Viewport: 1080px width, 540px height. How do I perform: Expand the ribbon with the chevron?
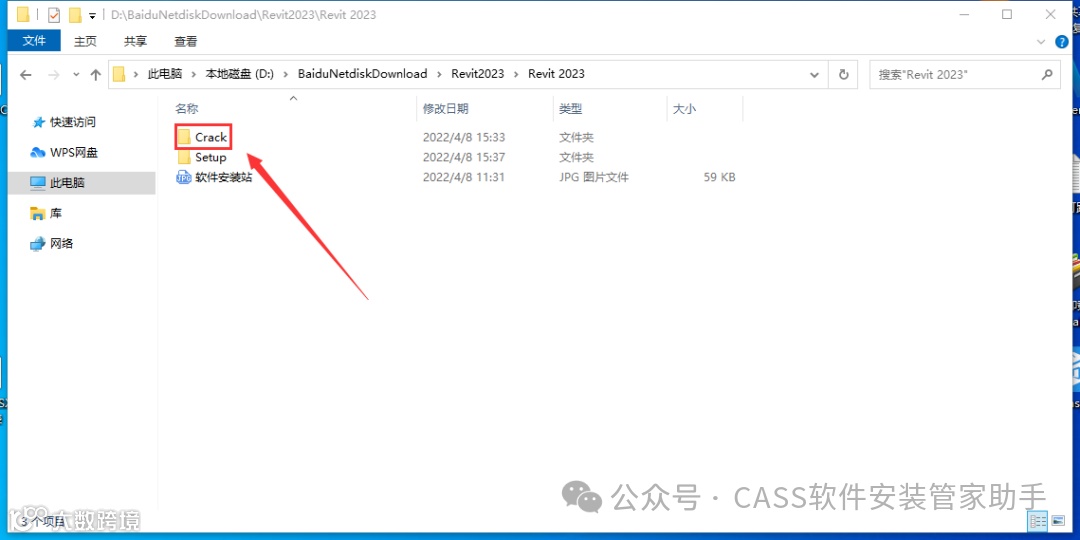[1041, 42]
